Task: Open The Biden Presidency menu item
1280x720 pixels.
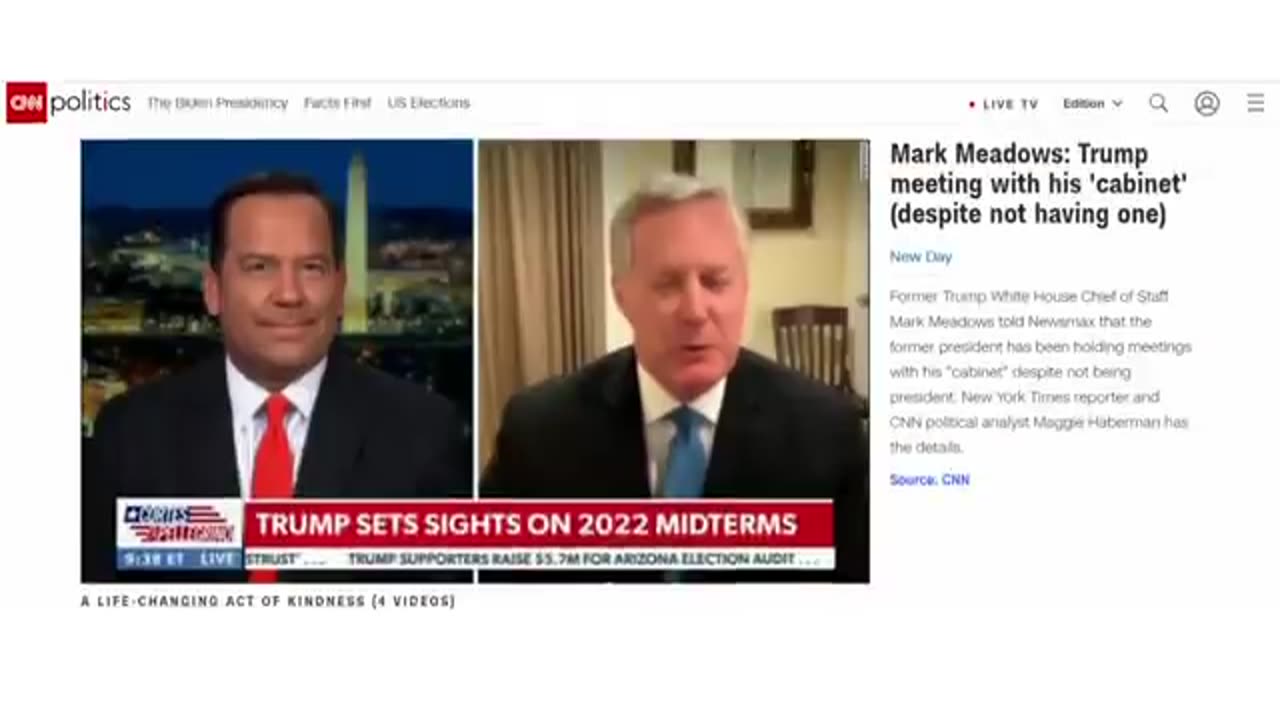Action: click(x=217, y=103)
